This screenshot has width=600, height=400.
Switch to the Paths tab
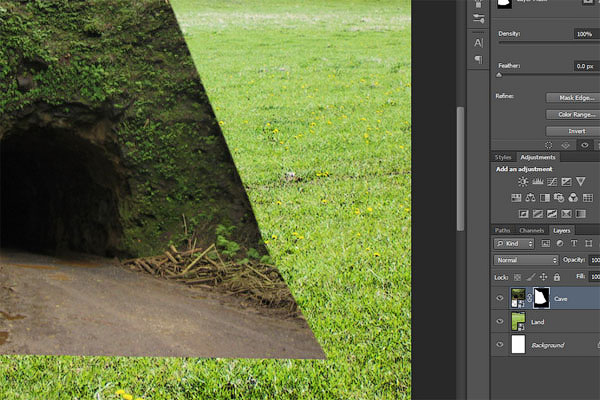point(502,230)
